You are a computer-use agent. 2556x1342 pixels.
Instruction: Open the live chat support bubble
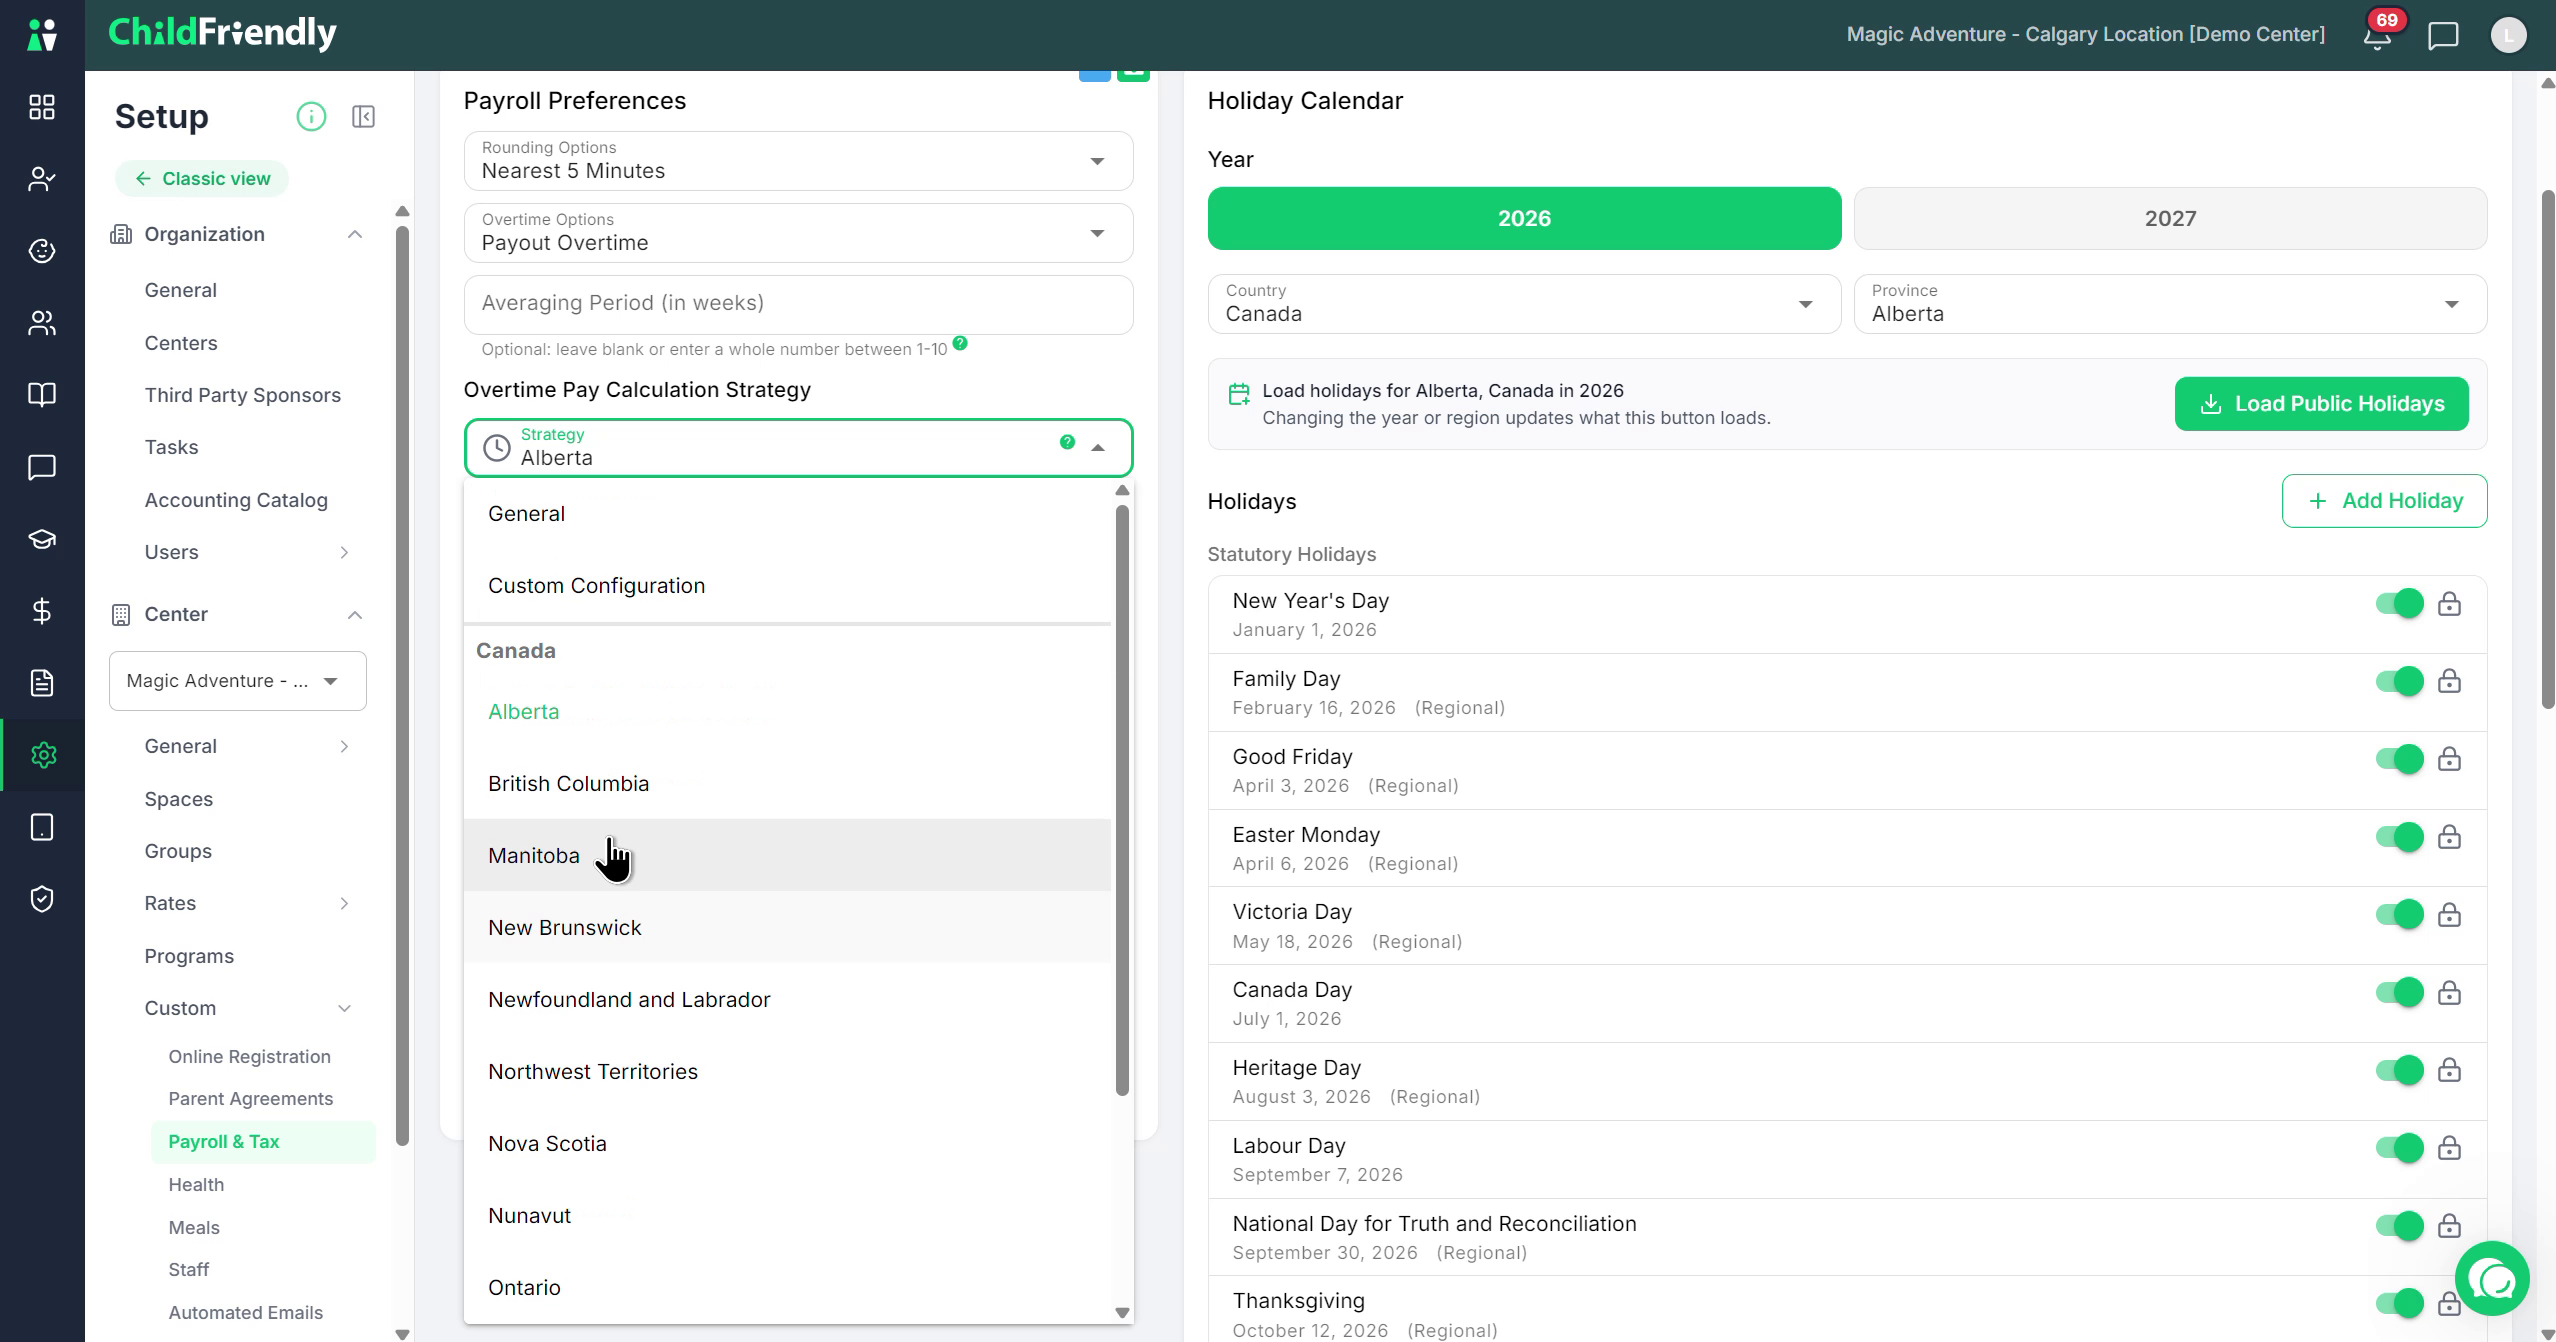click(2492, 1279)
